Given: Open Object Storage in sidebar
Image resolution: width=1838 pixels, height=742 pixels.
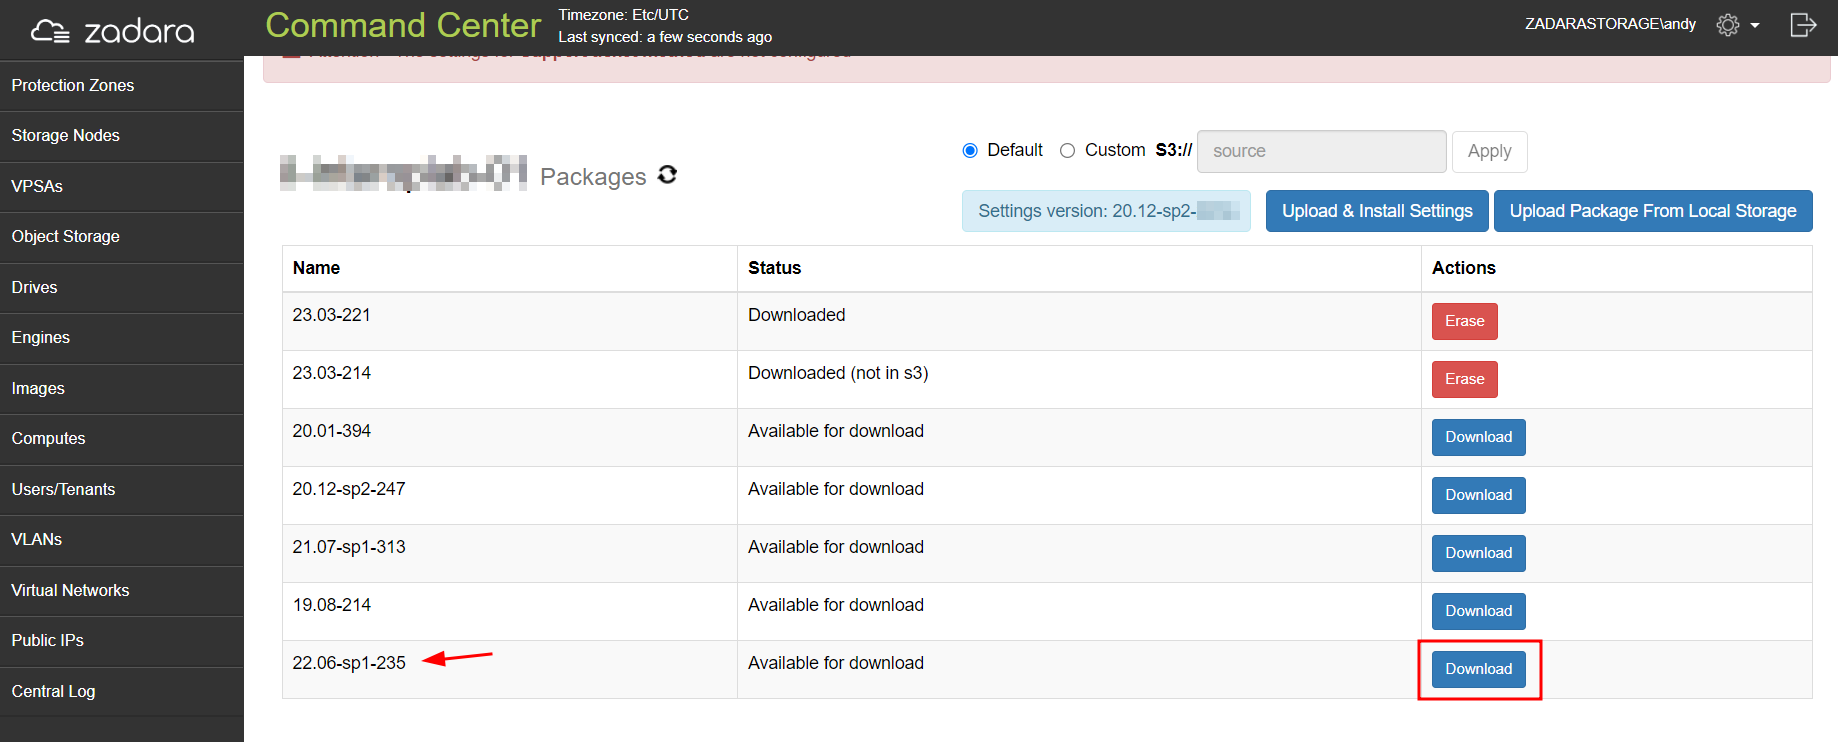Looking at the screenshot, I should (122, 237).
